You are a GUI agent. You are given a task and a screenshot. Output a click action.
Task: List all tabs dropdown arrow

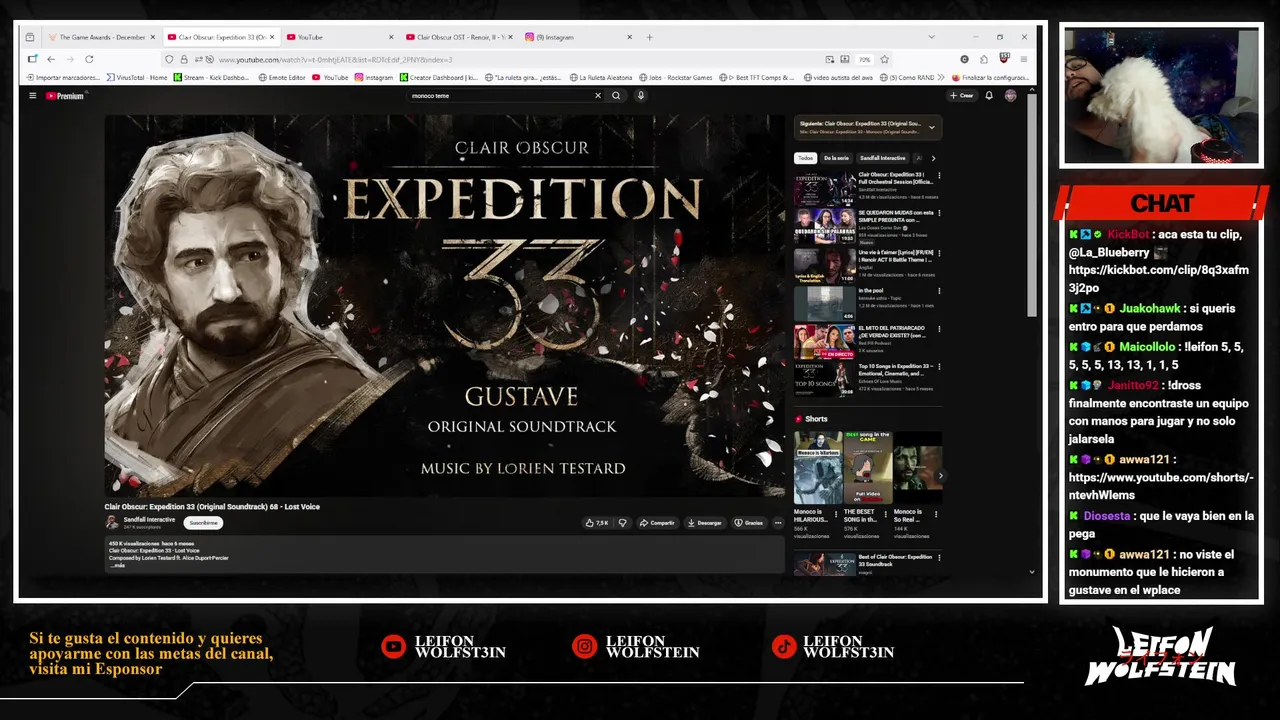click(x=932, y=37)
